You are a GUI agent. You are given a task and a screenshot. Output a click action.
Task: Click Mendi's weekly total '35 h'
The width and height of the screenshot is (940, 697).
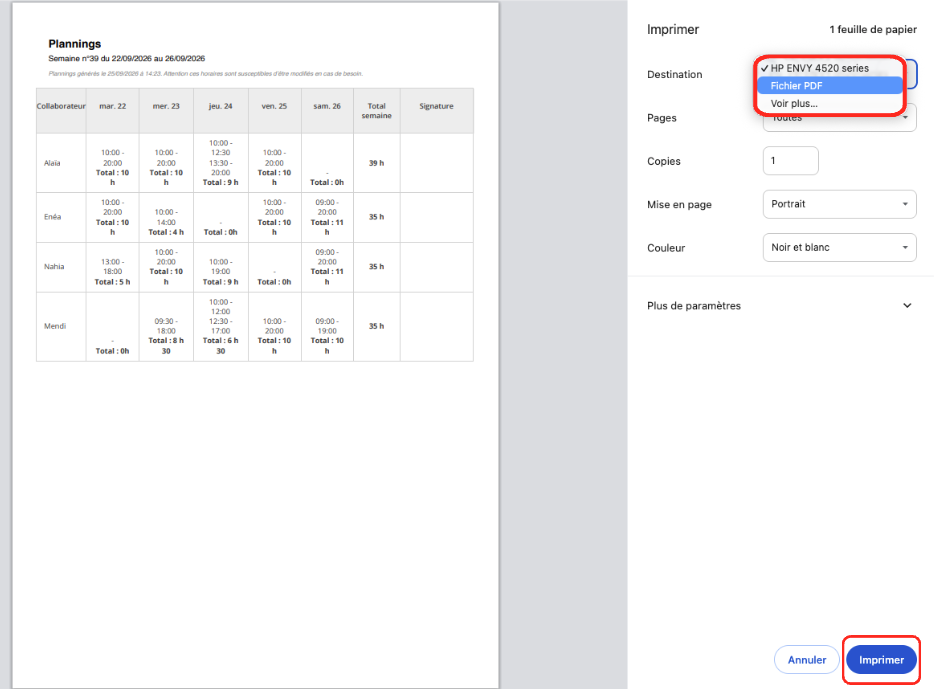point(378,328)
